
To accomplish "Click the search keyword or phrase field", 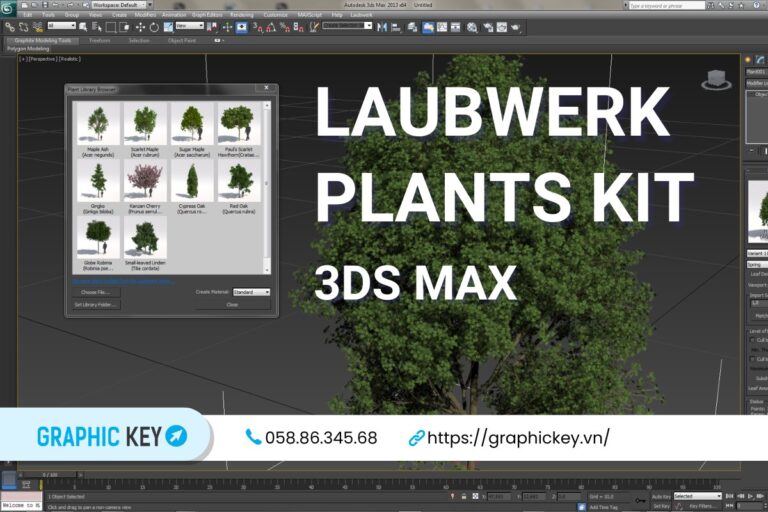I will (x=667, y=5).
